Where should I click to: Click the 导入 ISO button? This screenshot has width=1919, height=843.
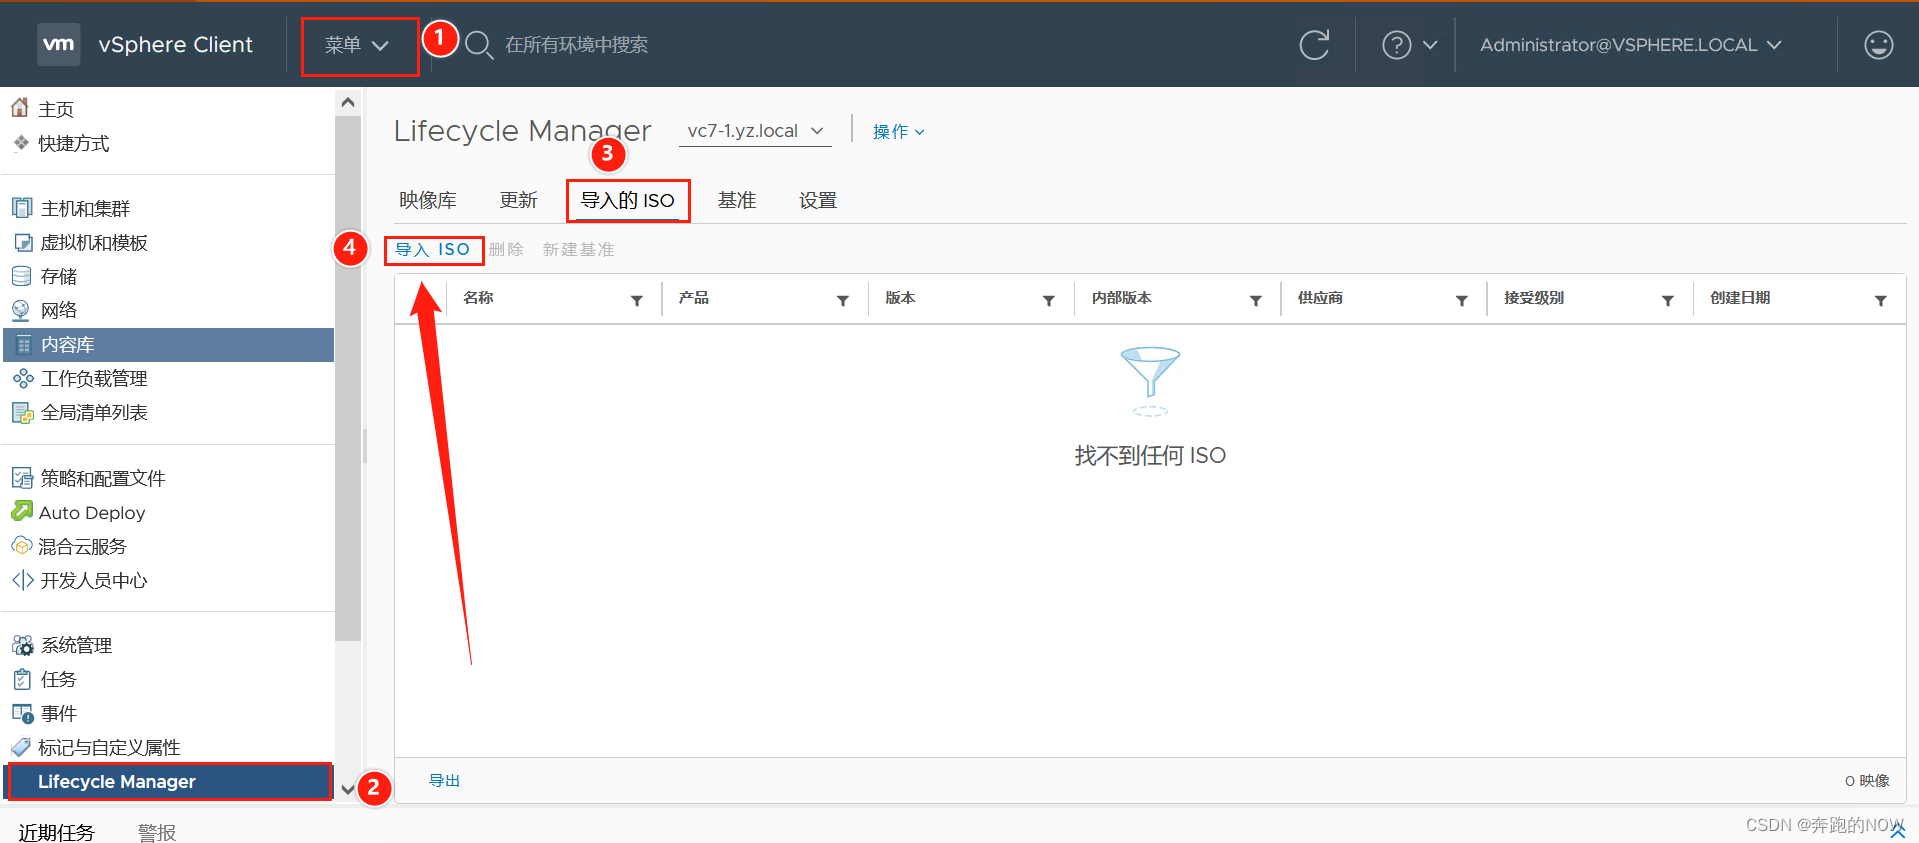click(x=433, y=249)
